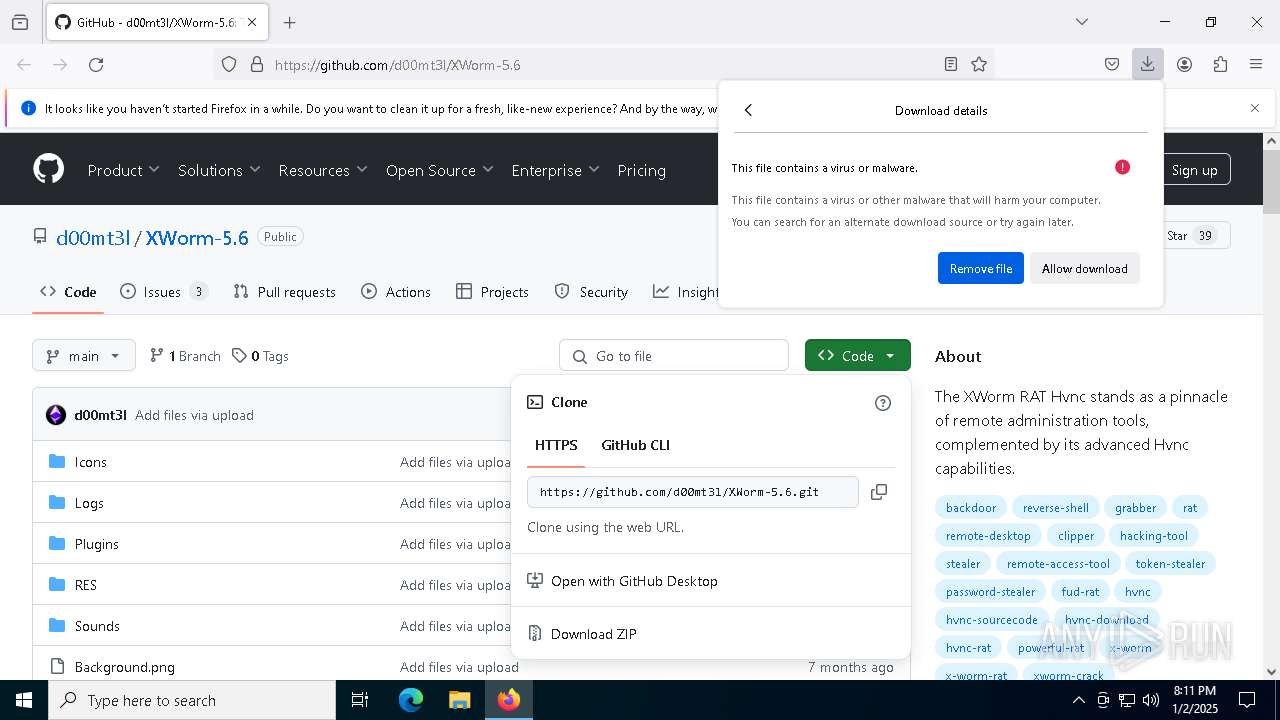Expand the Resources menu

(323, 170)
